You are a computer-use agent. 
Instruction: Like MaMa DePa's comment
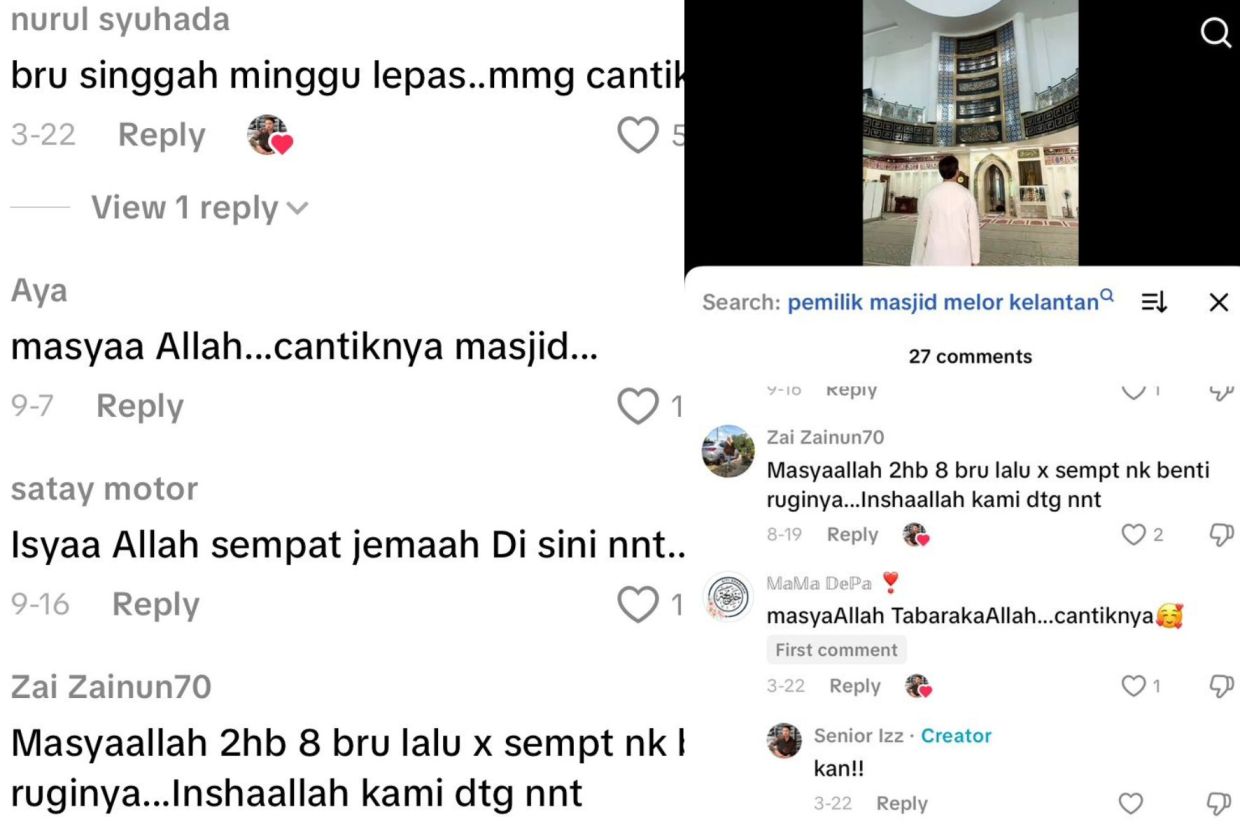pyautogui.click(x=1133, y=686)
